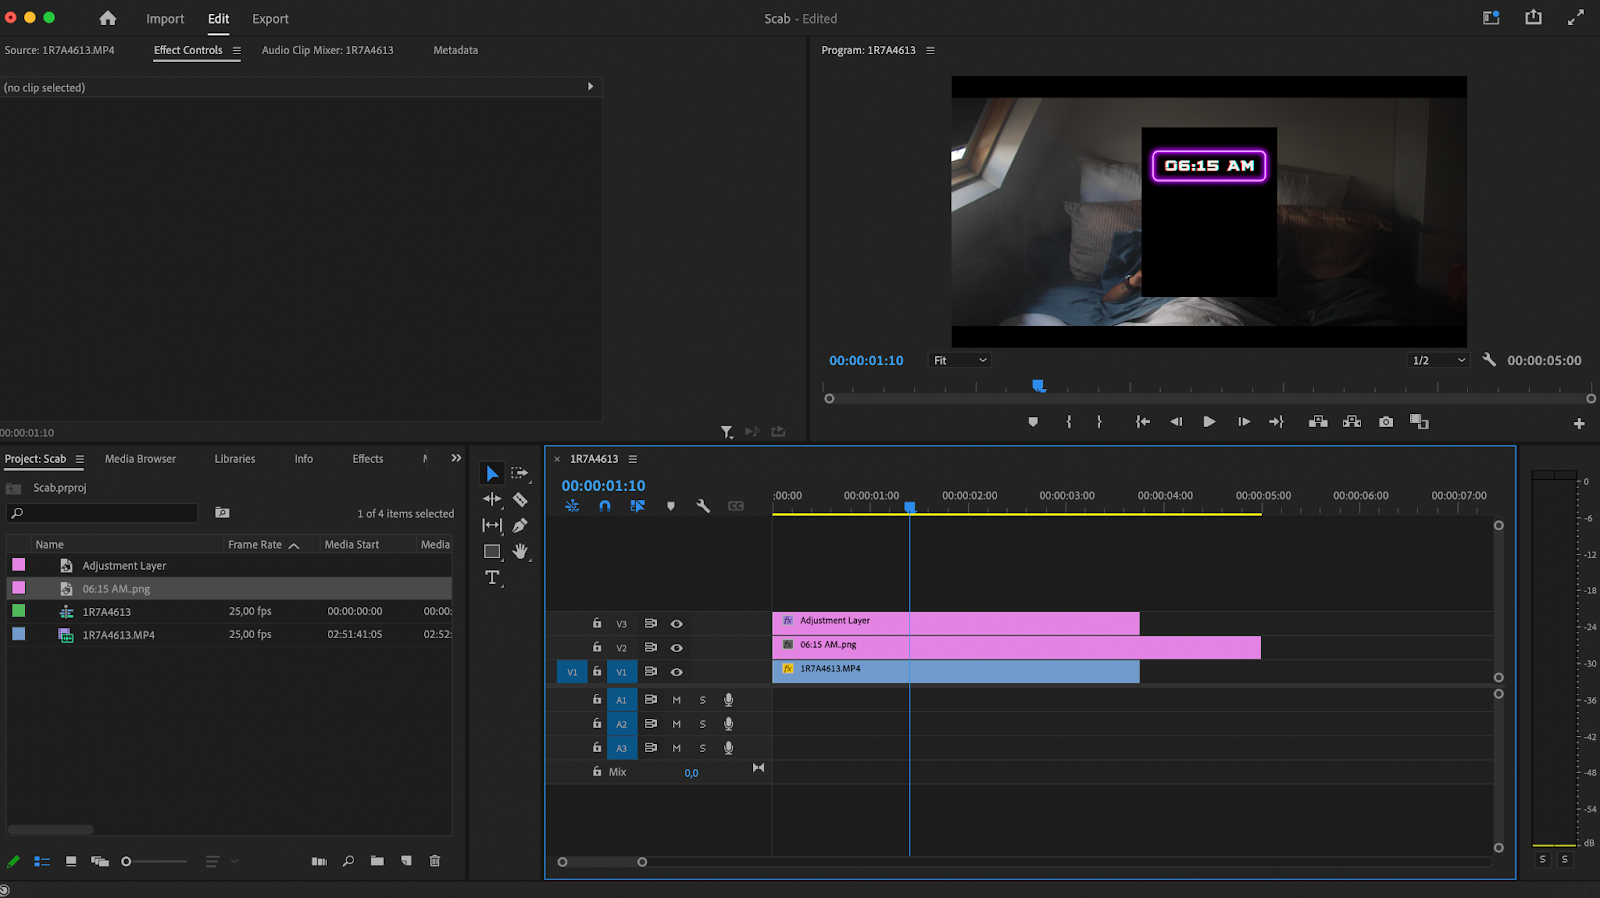1600x898 pixels.
Task: Open the Fit zoom level dropdown
Action: [x=960, y=360]
